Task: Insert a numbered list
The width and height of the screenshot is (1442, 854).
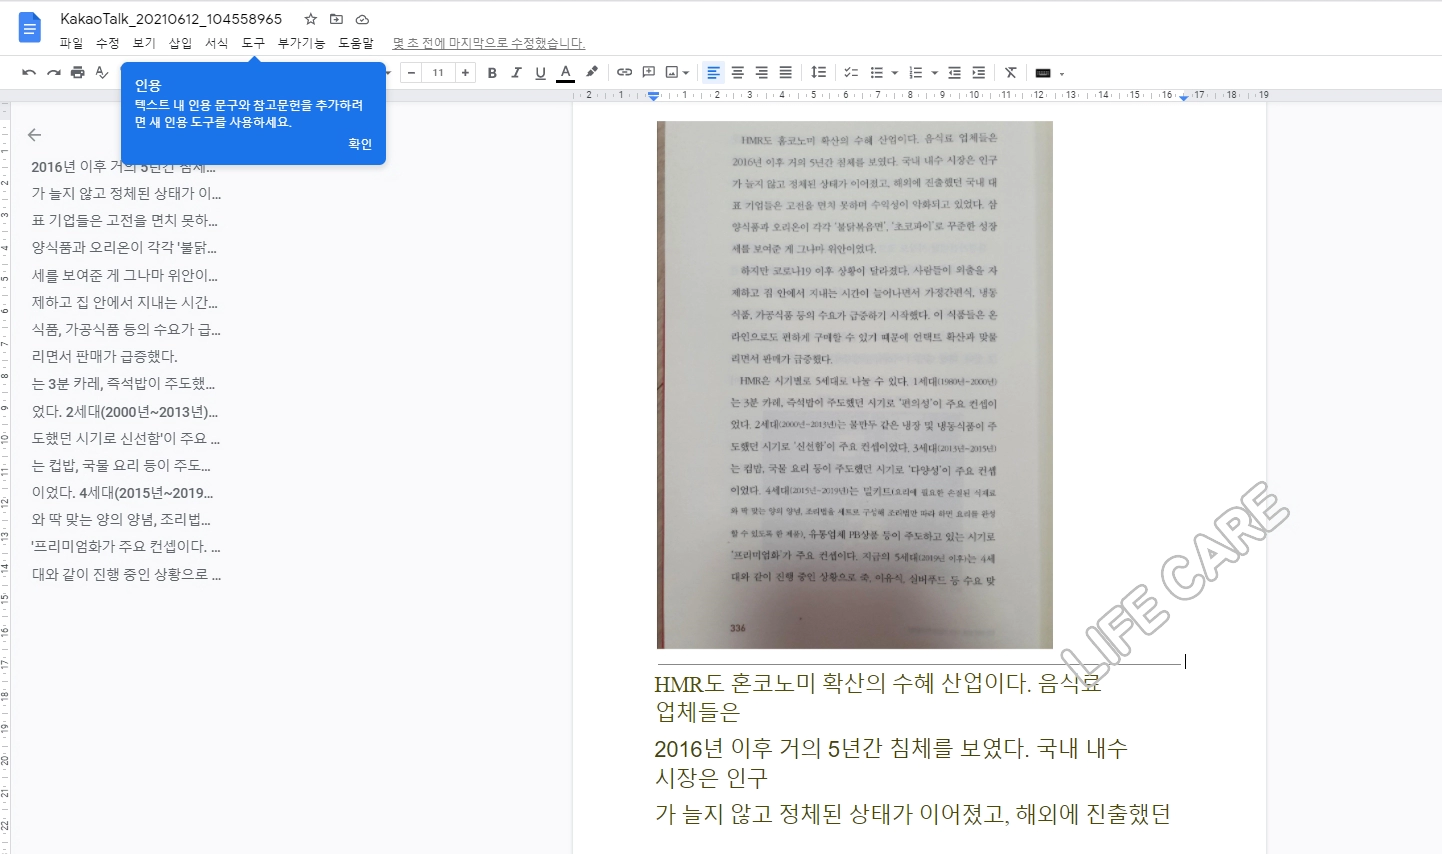Action: tap(915, 72)
